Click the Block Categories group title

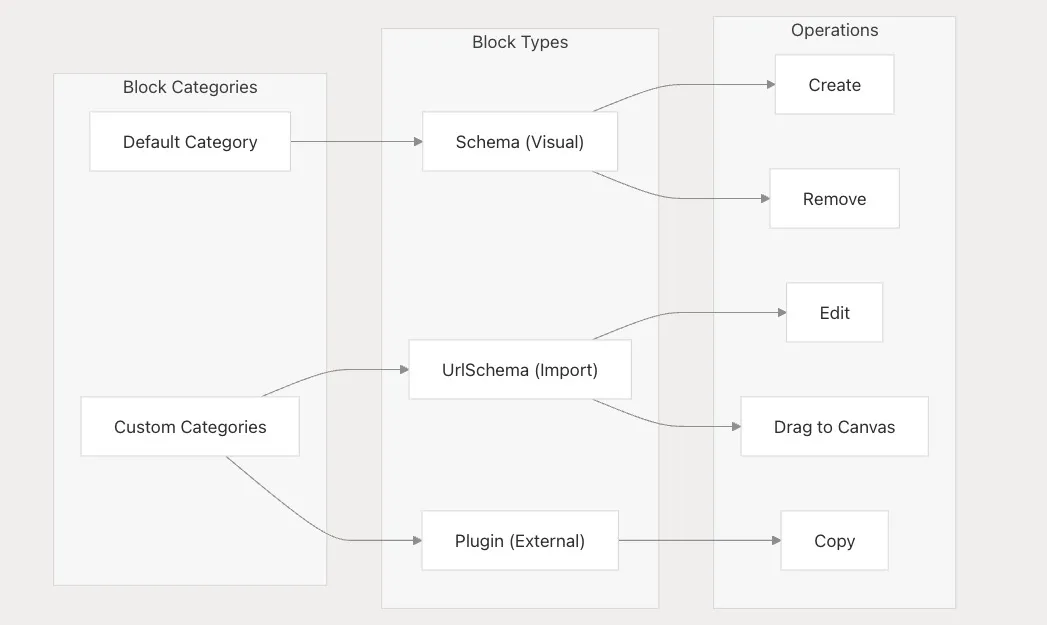click(x=190, y=87)
